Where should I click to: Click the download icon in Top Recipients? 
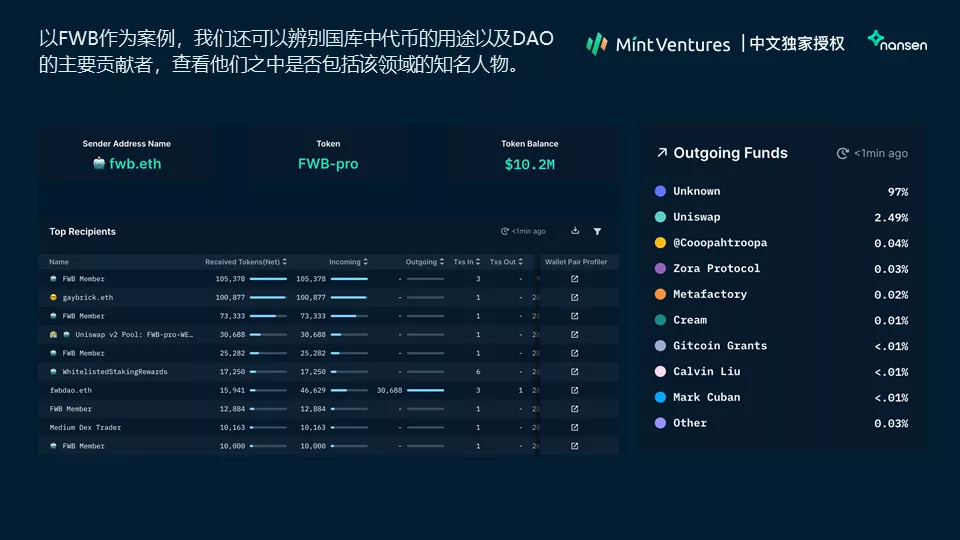pos(575,231)
